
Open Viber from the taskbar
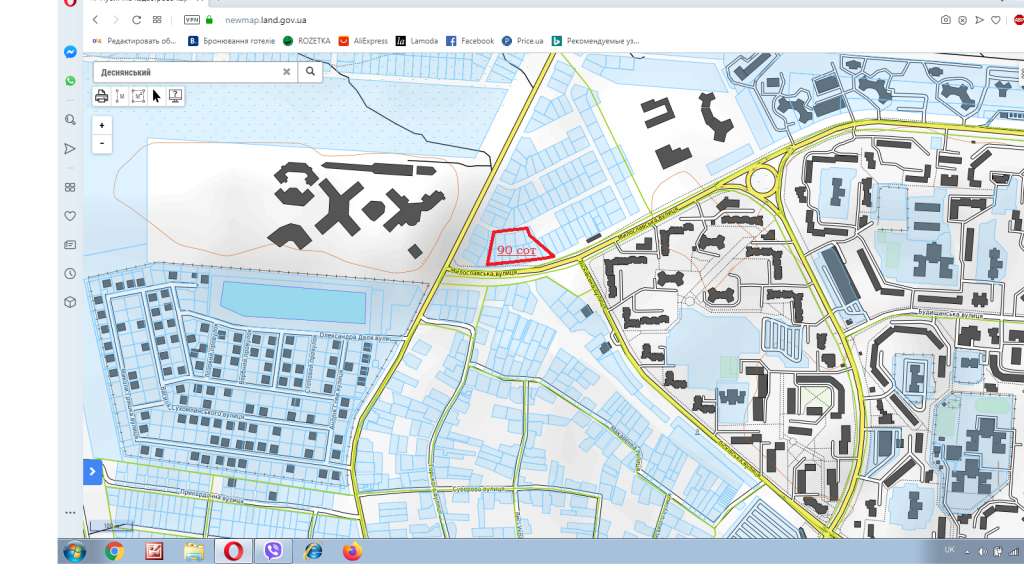click(273, 551)
